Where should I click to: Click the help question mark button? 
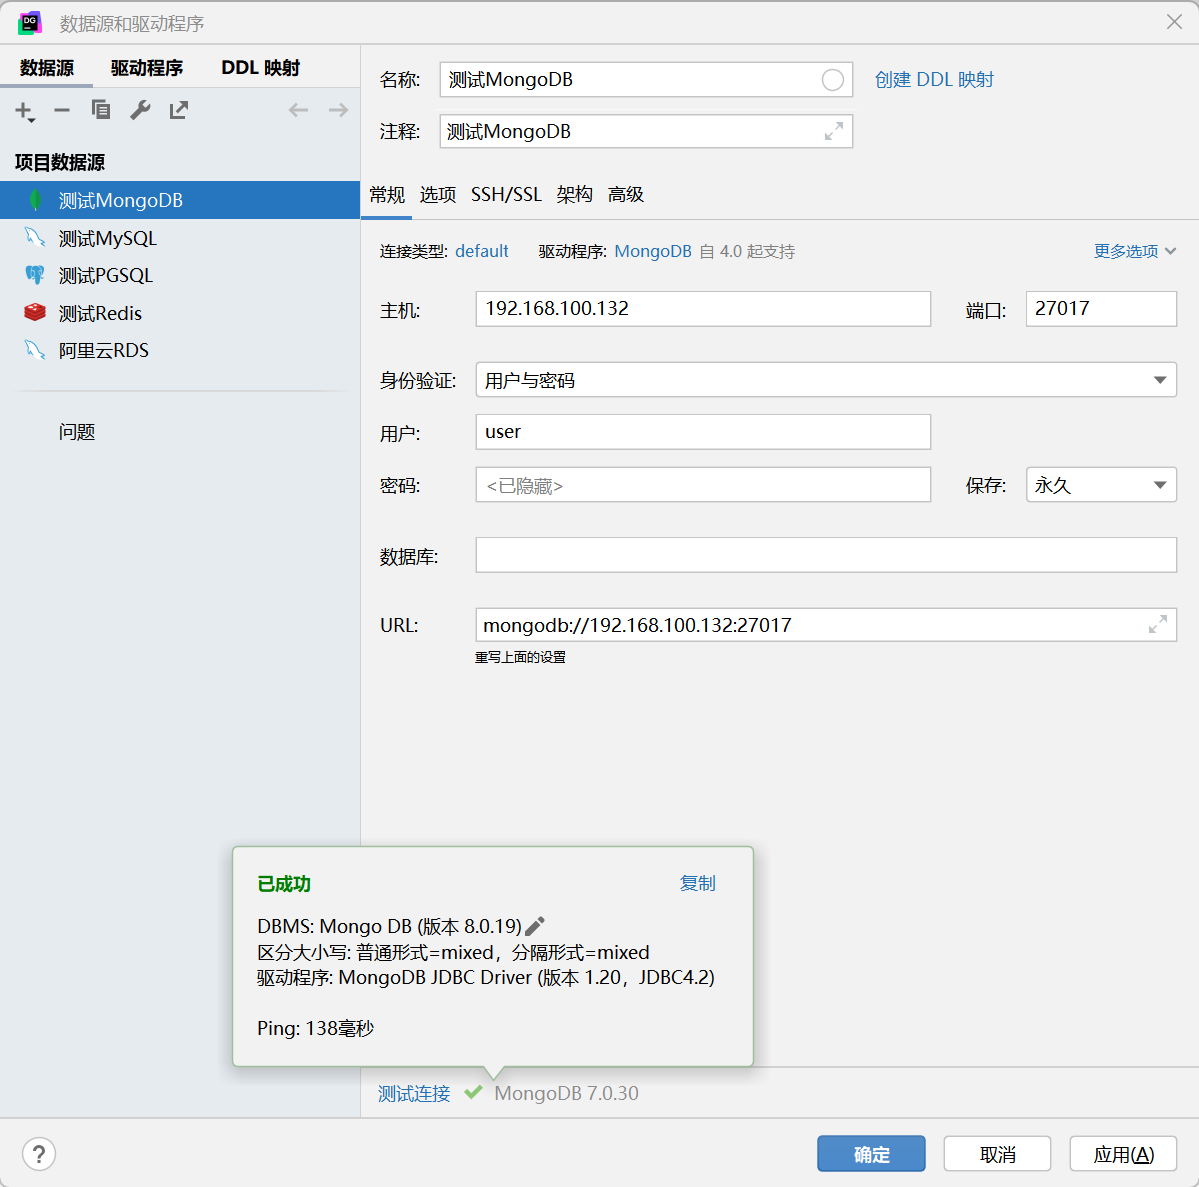(x=39, y=1154)
